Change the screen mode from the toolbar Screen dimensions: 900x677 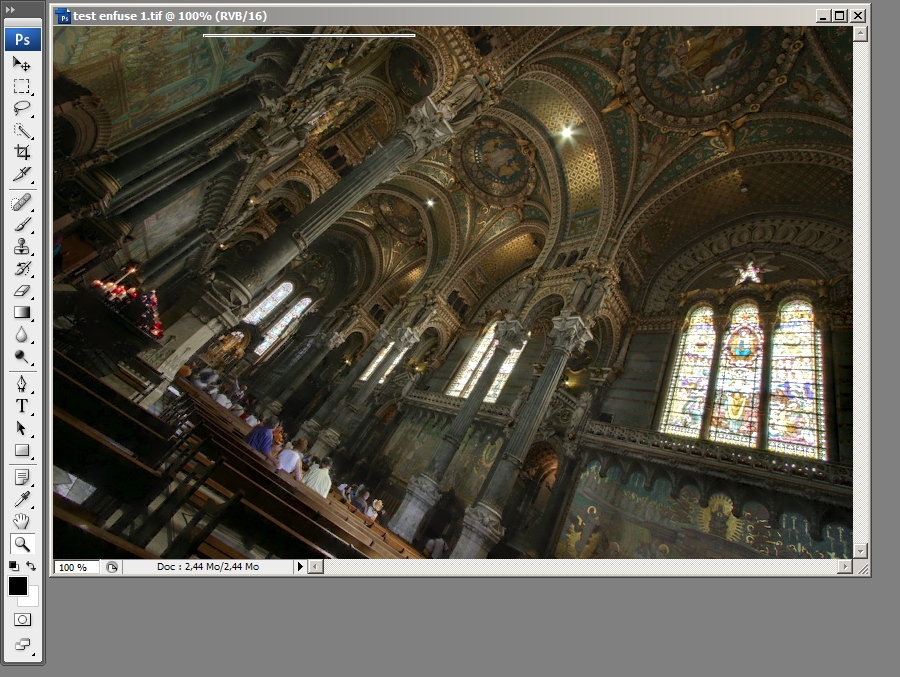coord(22,644)
